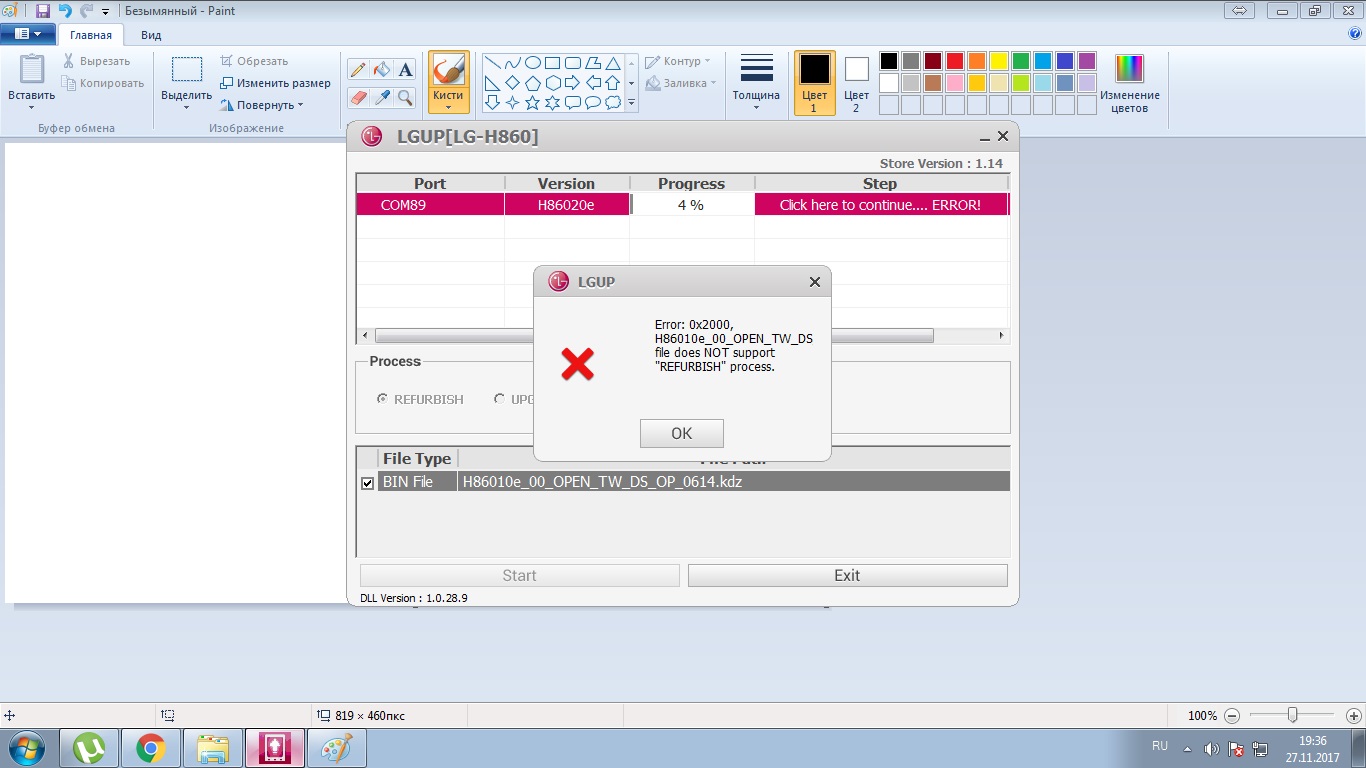Viewport: 1366px width, 768px height.
Task: Click the Exit button in LGUP
Action: (847, 575)
